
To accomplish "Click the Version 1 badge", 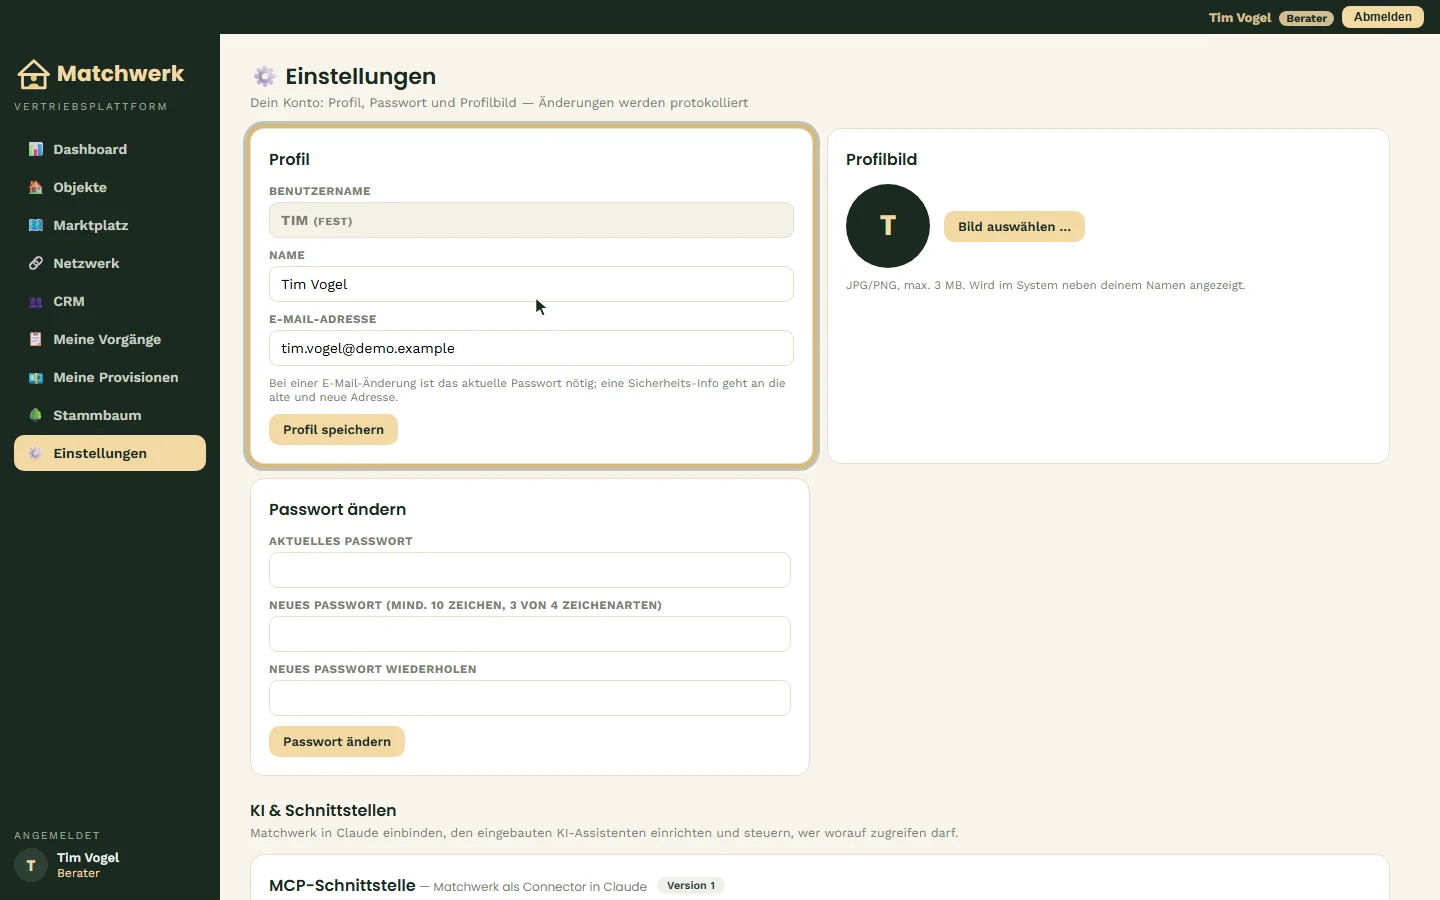I will [691, 885].
